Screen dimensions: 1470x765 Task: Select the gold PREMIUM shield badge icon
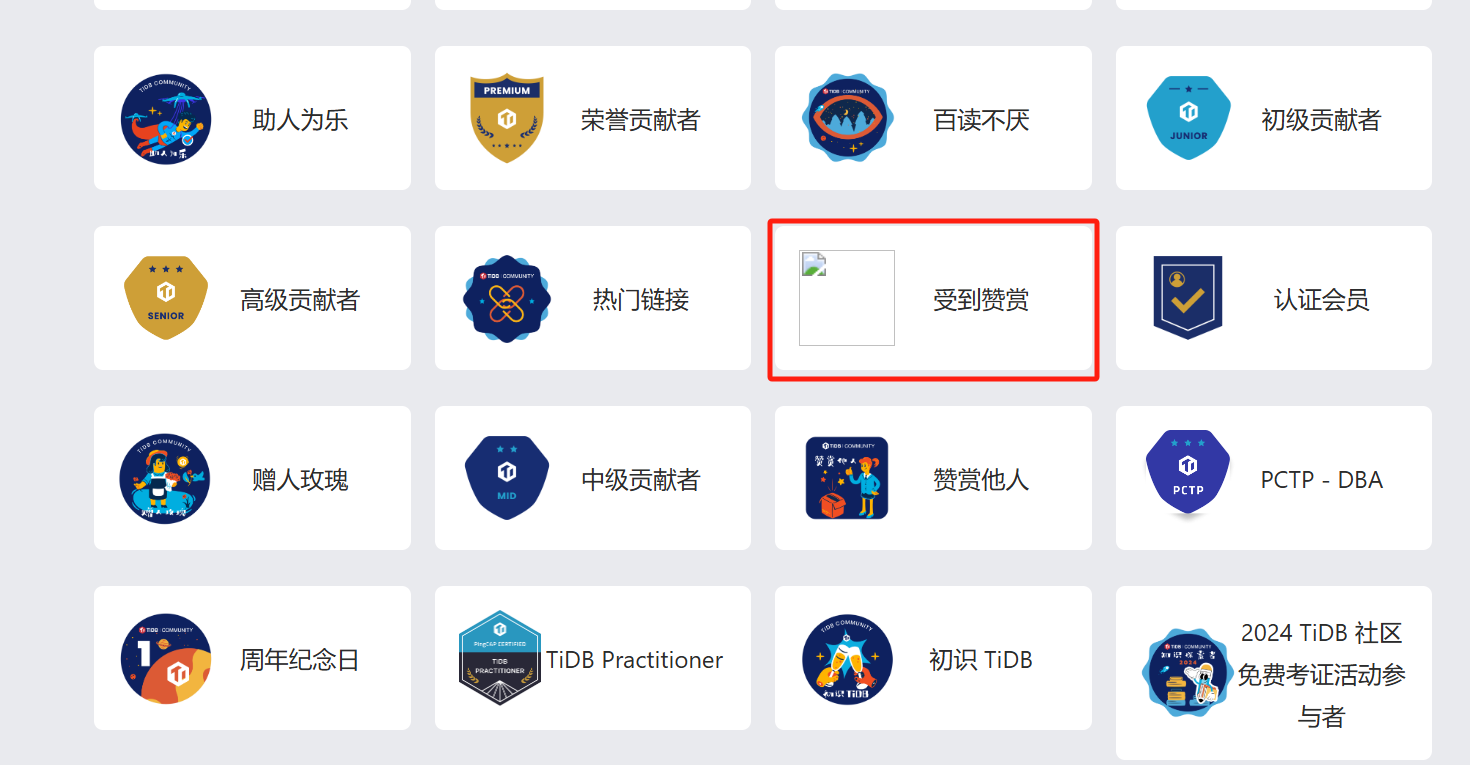pos(507,118)
